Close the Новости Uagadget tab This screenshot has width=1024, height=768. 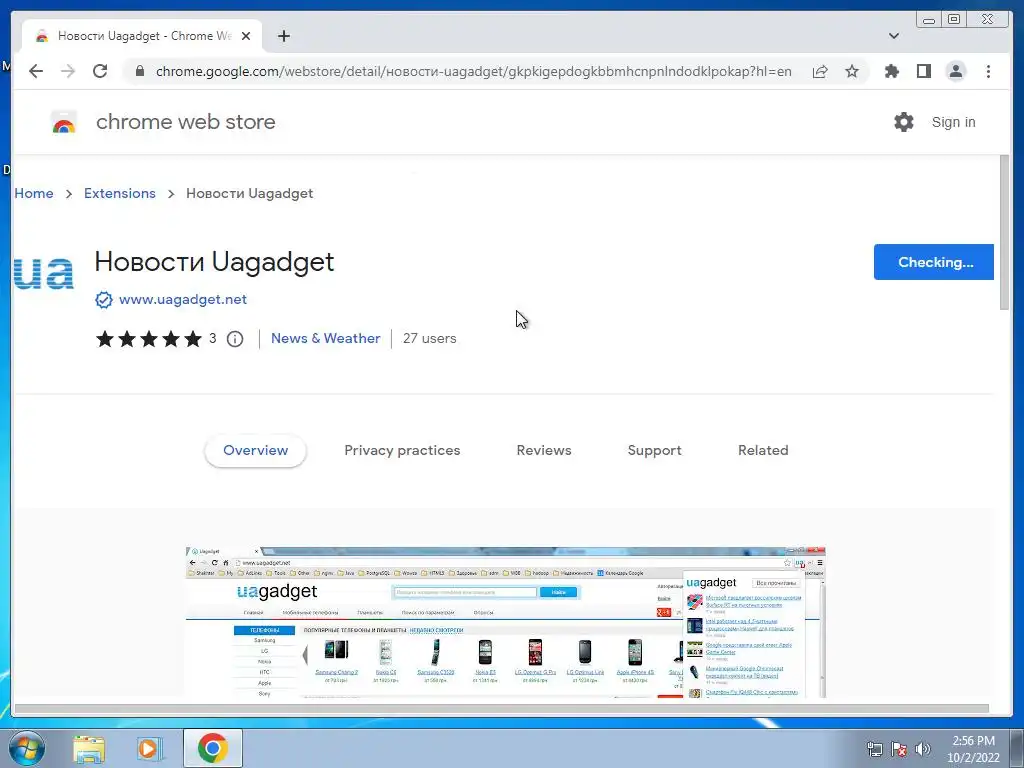click(246, 36)
